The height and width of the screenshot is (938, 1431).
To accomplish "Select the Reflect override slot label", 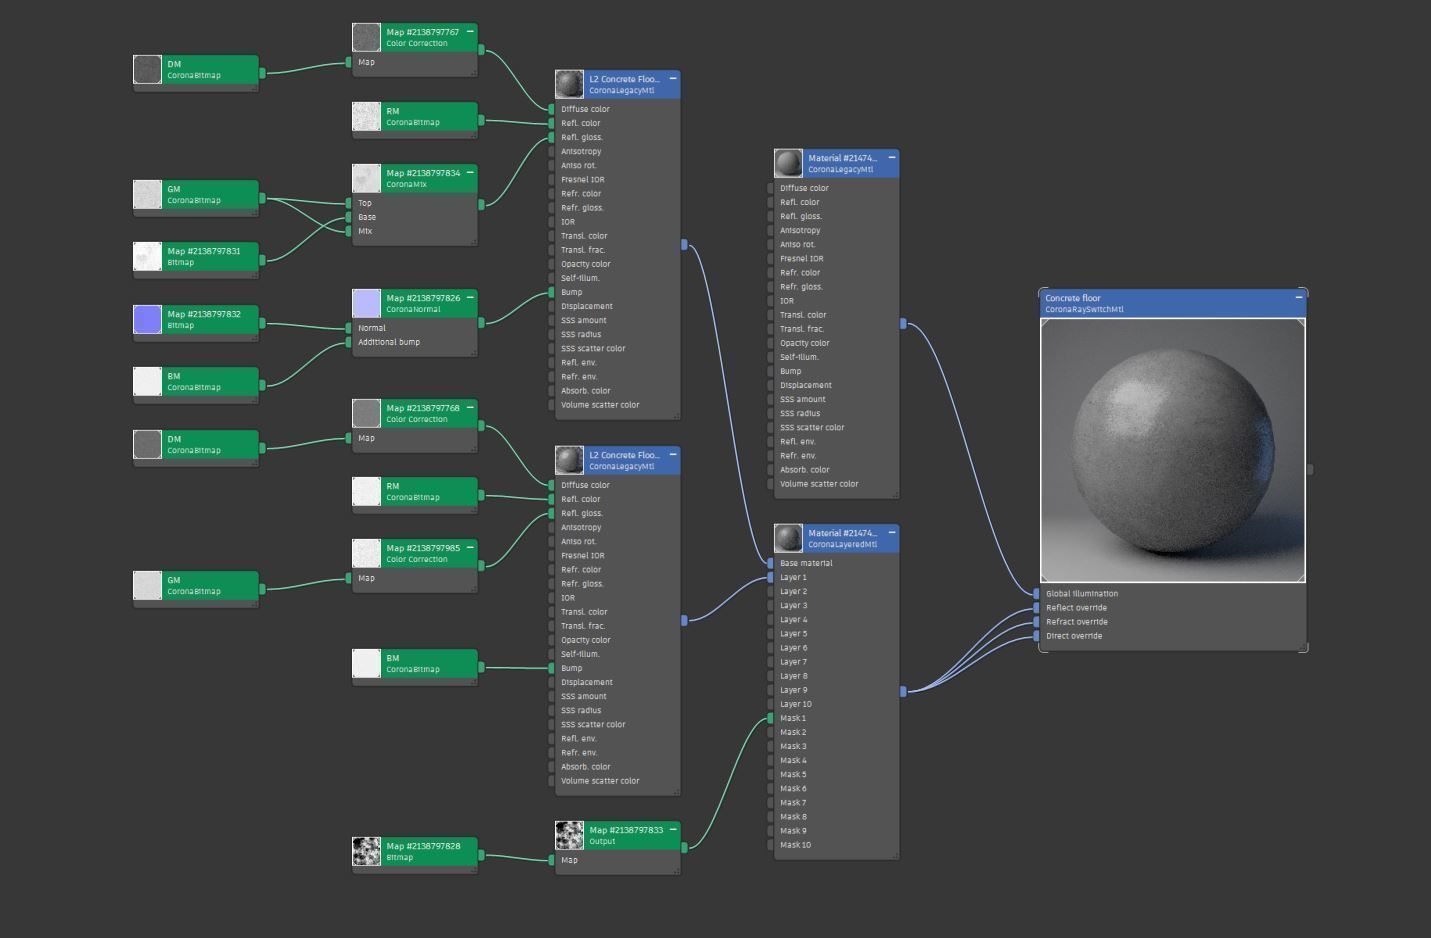I will tap(1076, 607).
